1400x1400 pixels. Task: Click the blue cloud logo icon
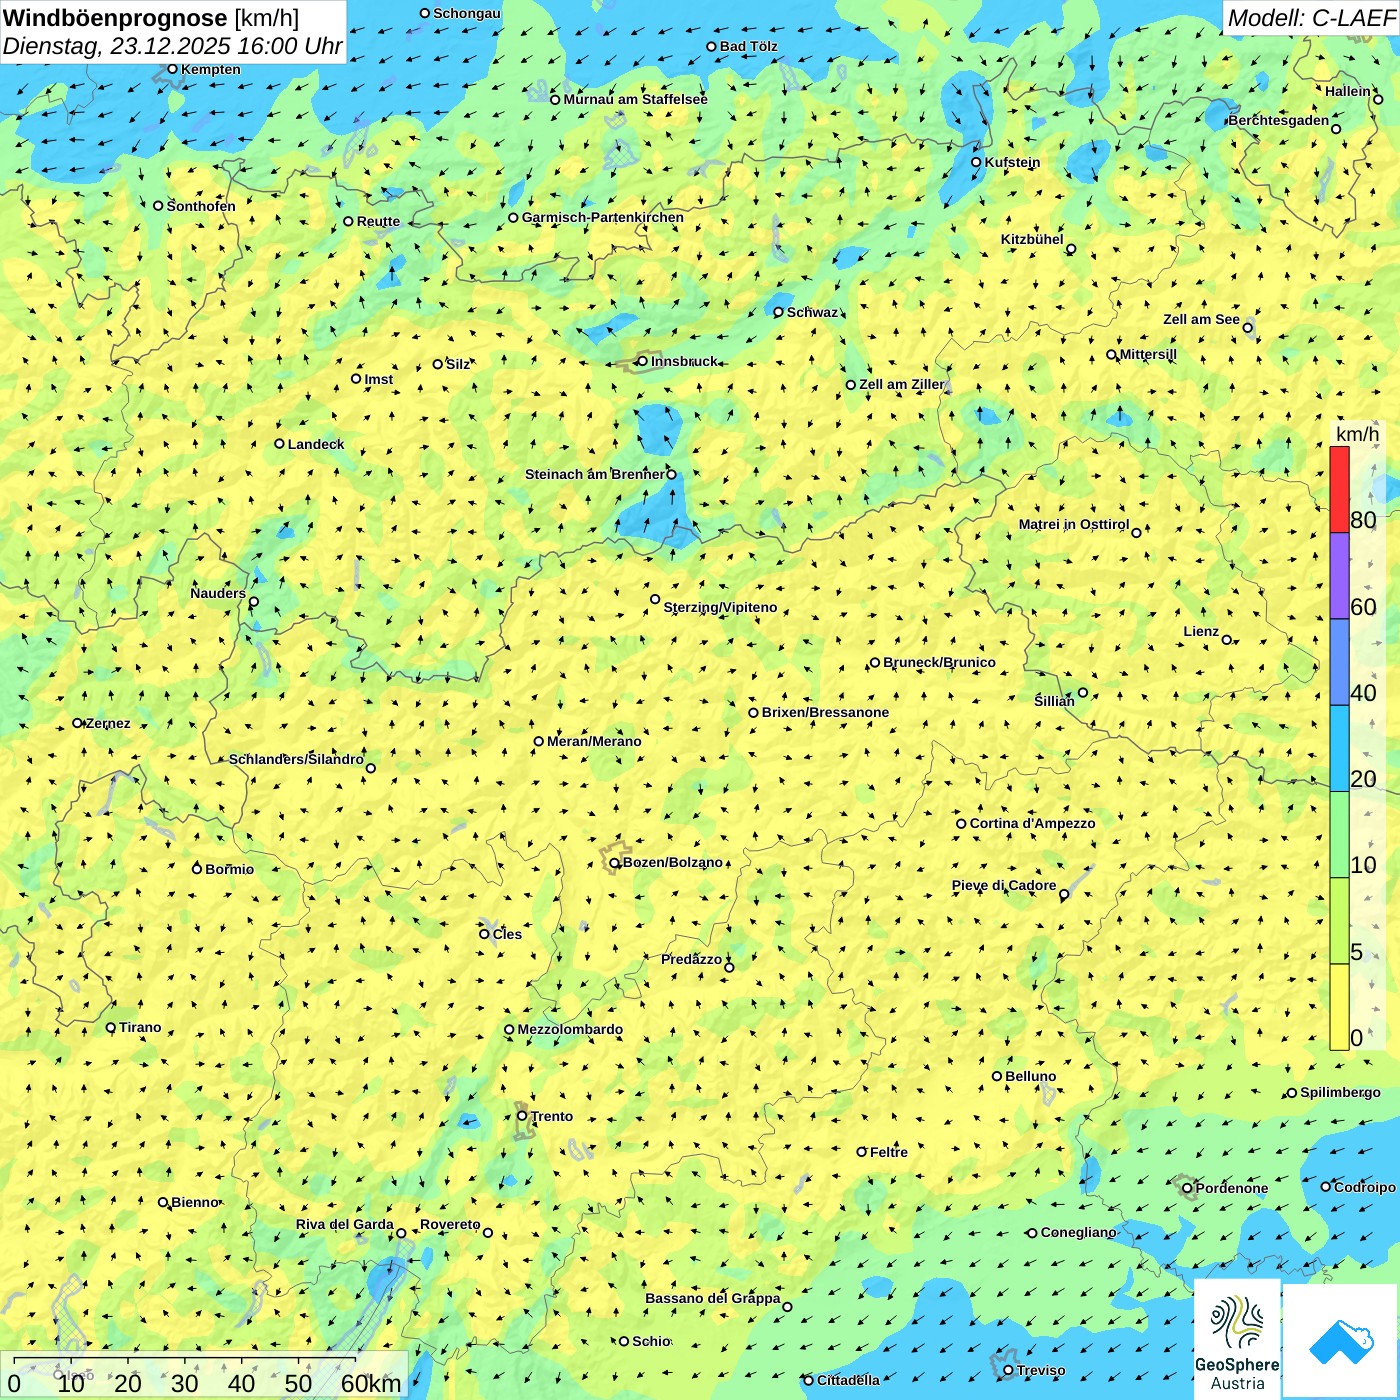1341,1341
